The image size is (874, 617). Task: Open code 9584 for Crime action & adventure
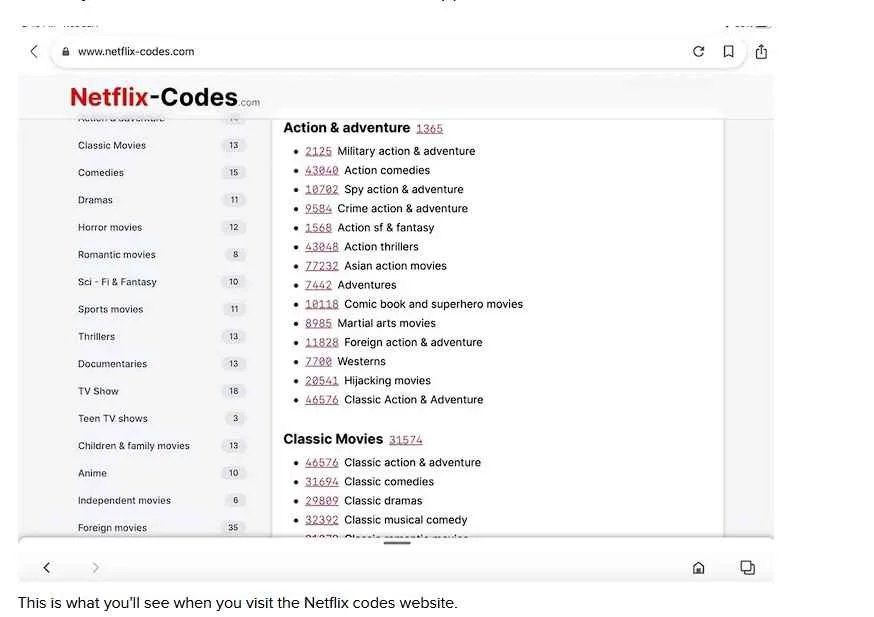click(x=318, y=208)
